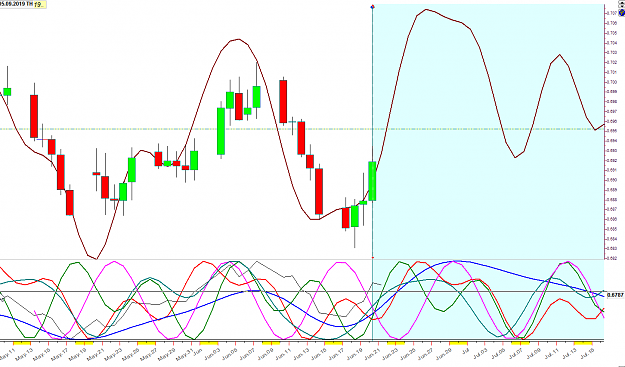Screen dimensions: 625x367
Task: Click the 0.700 price axis label
Action: pyautogui.click(x=612, y=82)
